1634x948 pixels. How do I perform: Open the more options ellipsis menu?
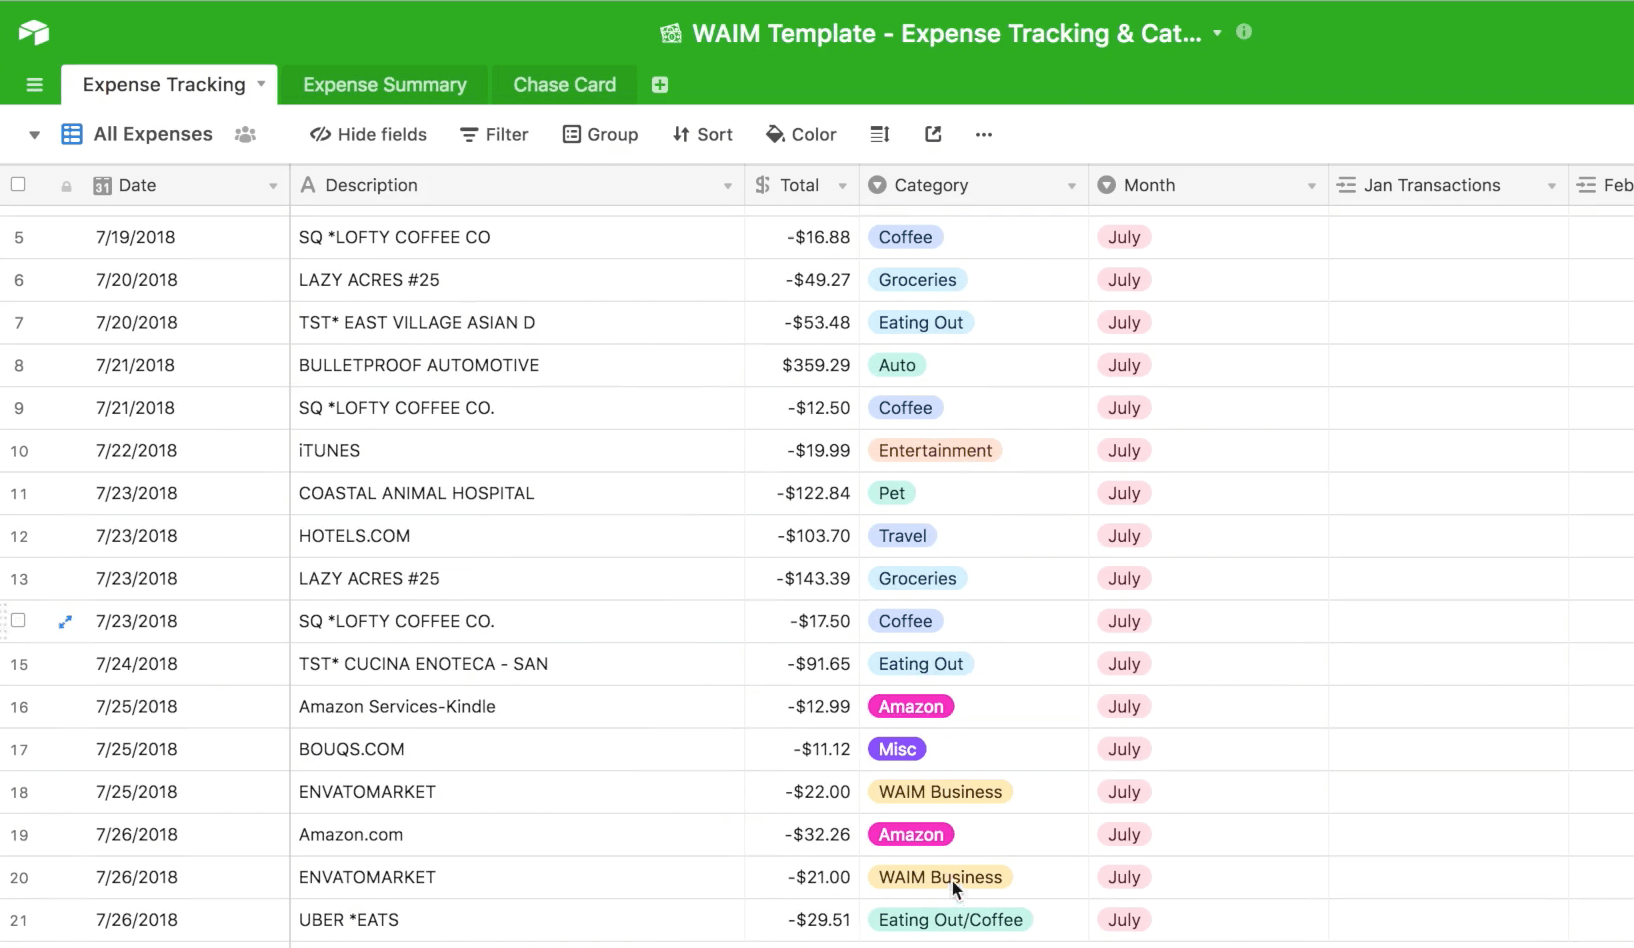point(984,134)
